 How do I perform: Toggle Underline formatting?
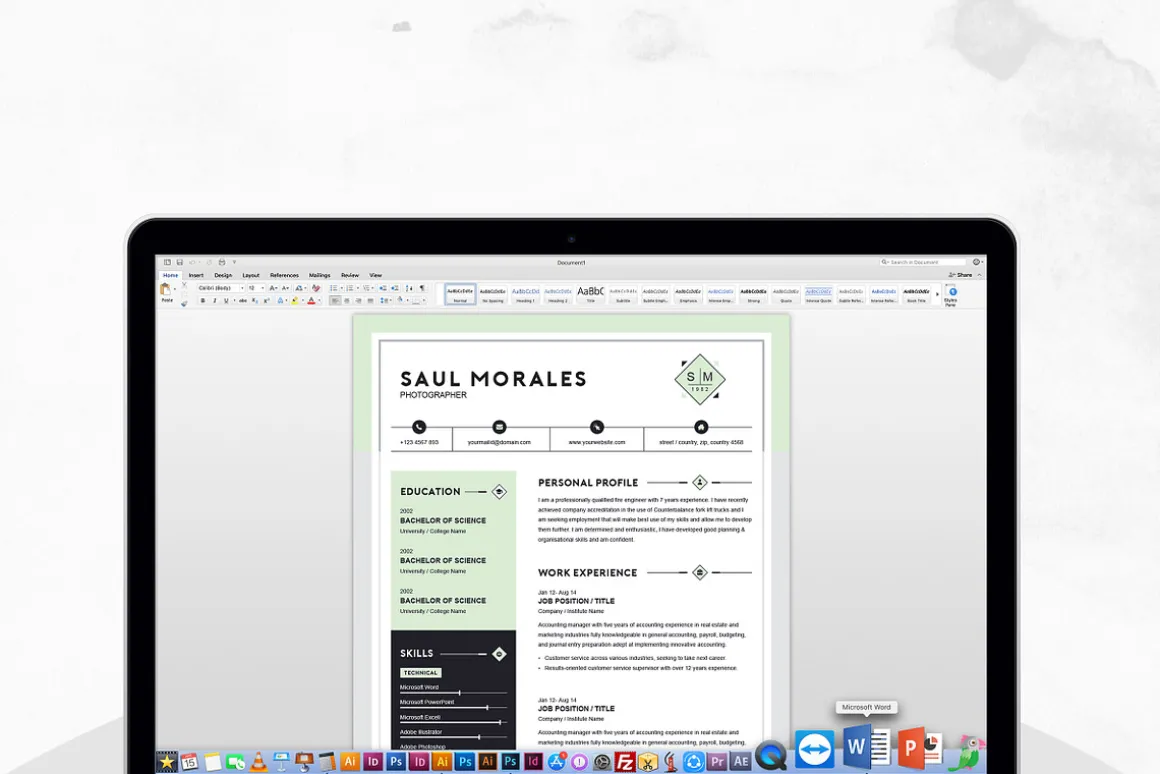(x=226, y=300)
